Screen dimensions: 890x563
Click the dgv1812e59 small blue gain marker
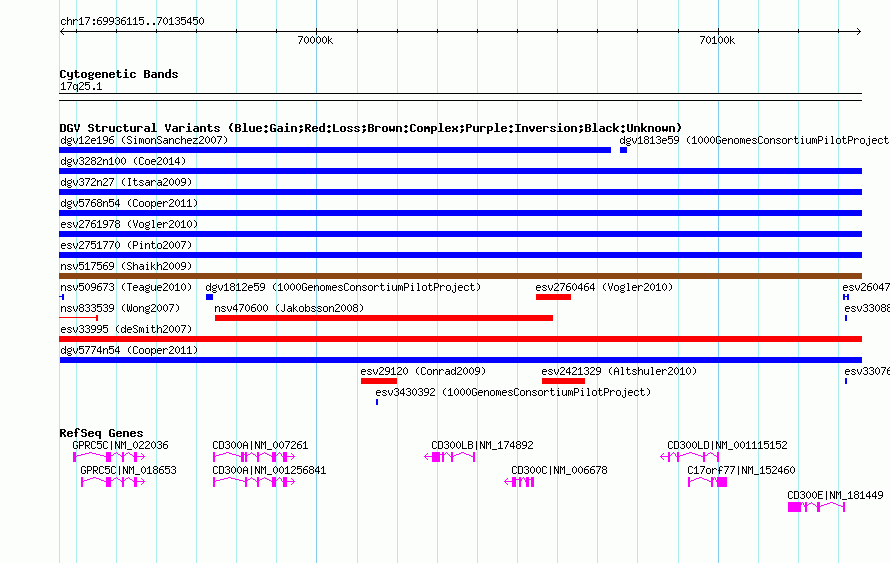tap(209, 297)
